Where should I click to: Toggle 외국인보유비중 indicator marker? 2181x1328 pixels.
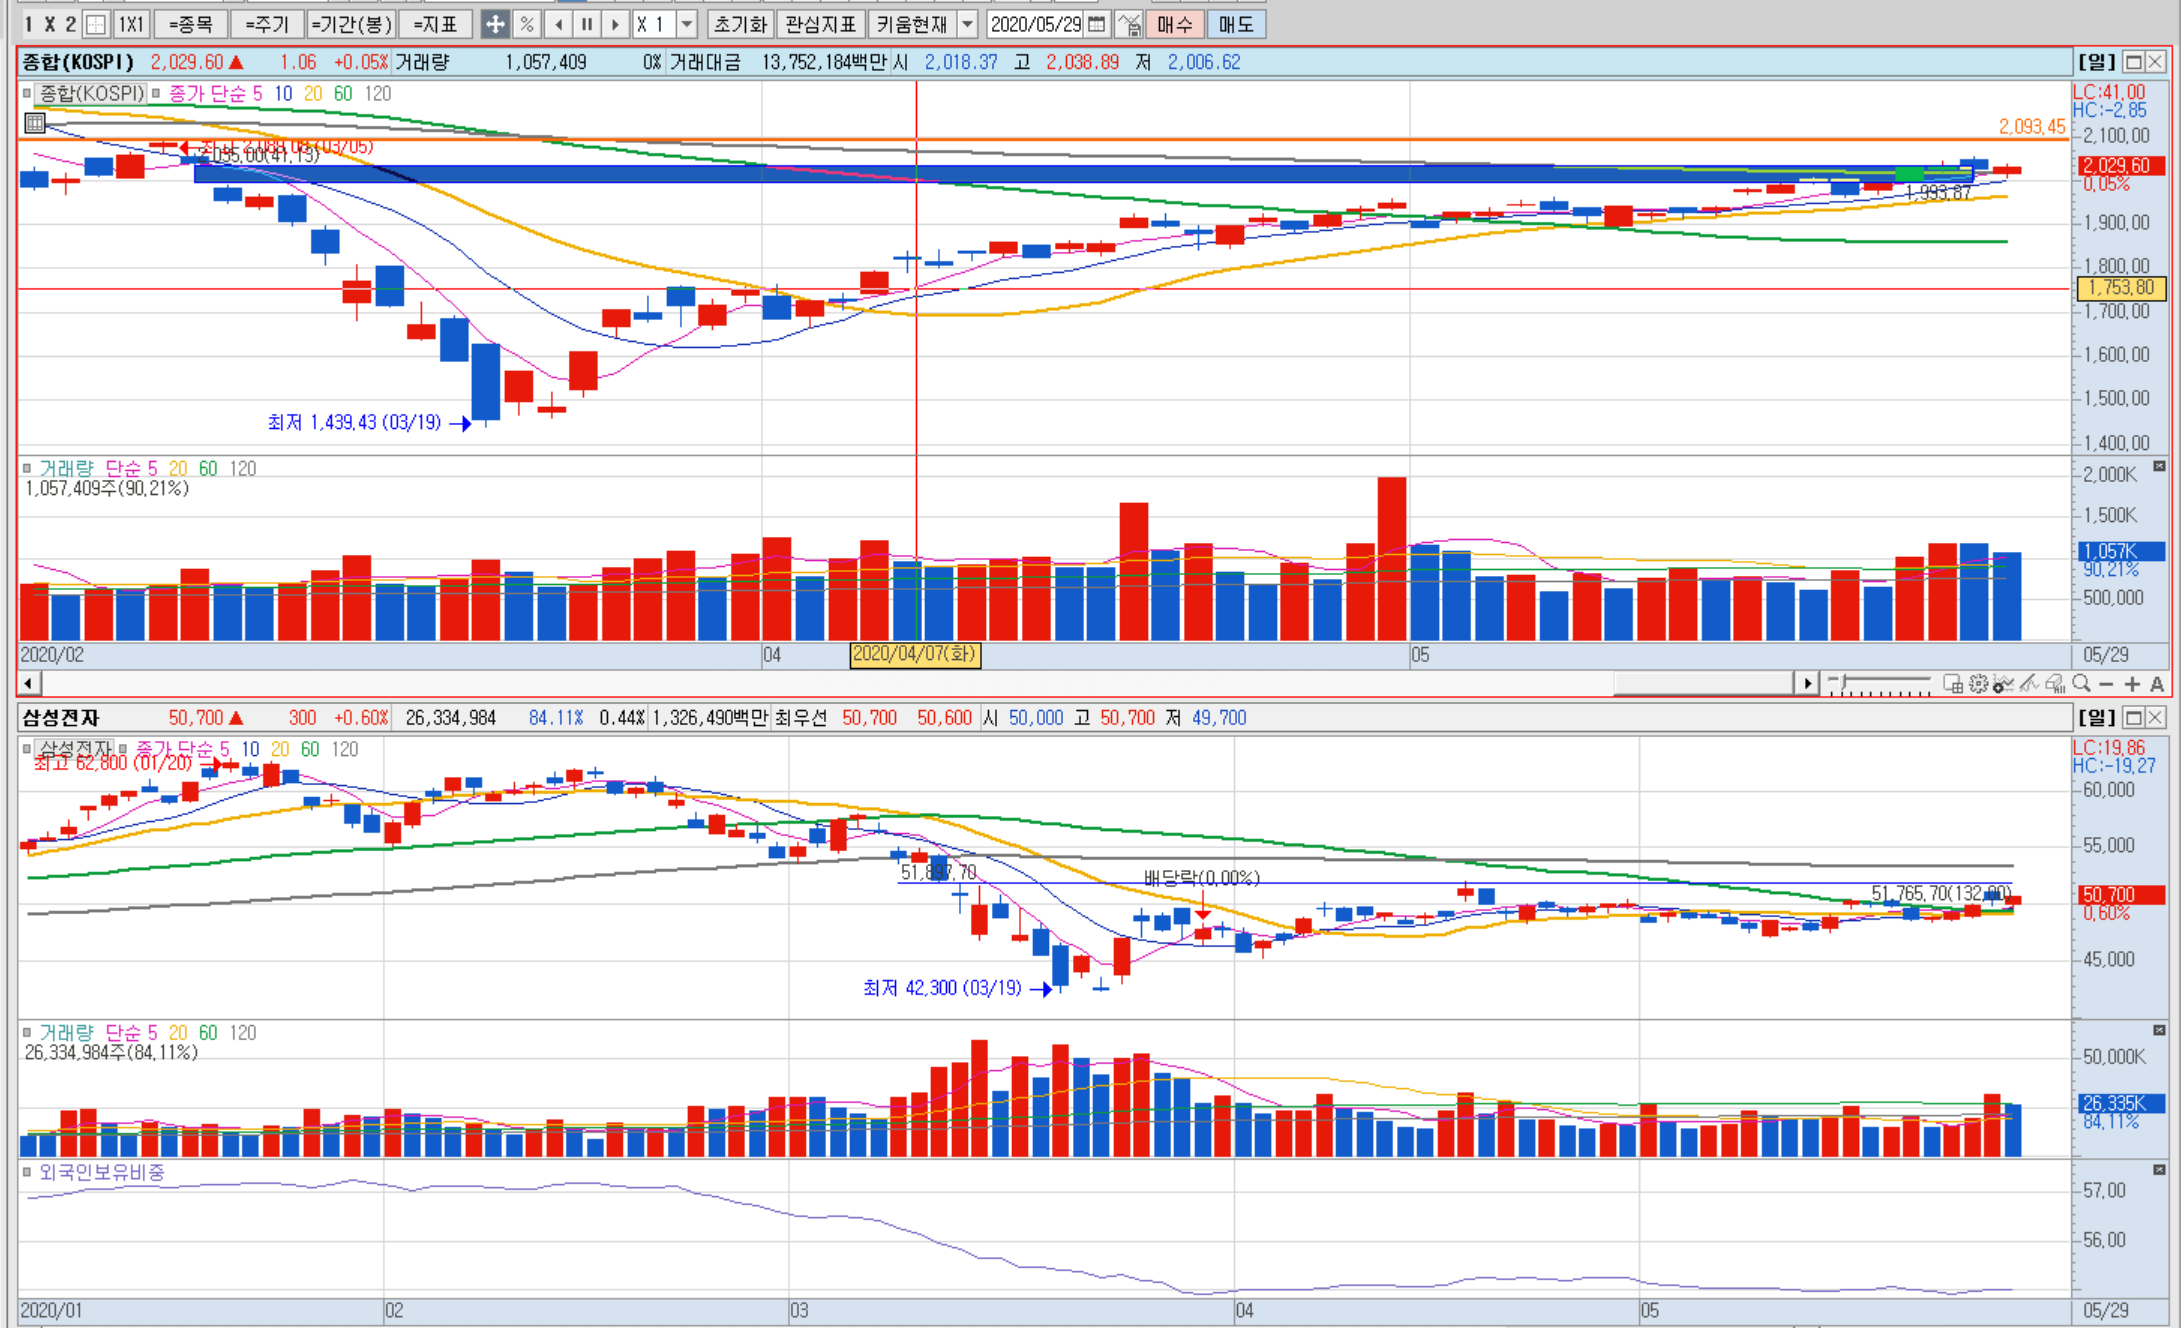point(27,1172)
